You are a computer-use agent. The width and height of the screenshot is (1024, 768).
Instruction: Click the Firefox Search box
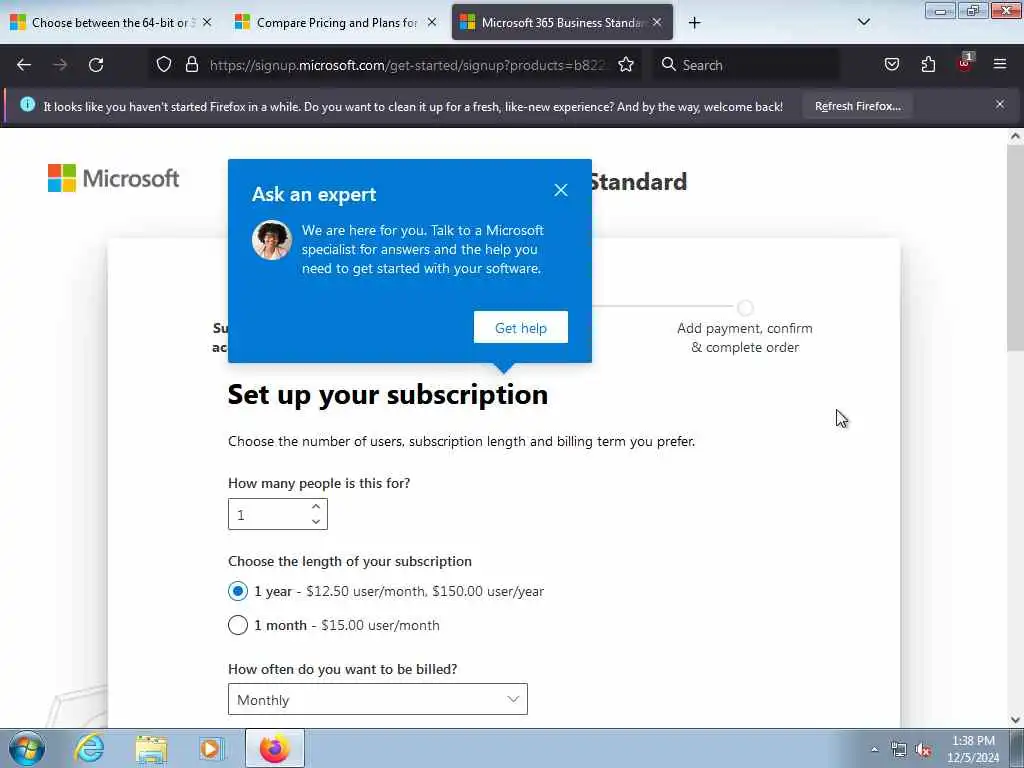[x=746, y=65]
